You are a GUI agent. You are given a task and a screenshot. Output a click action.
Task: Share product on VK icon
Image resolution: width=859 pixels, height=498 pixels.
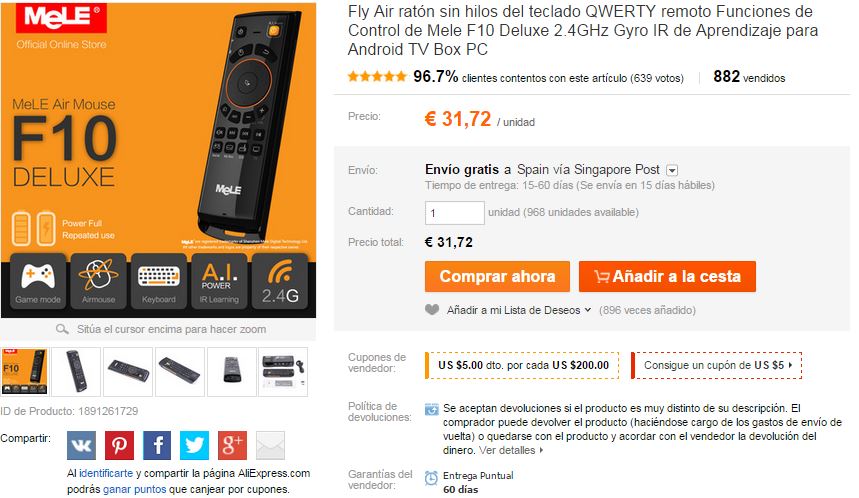pos(81,445)
